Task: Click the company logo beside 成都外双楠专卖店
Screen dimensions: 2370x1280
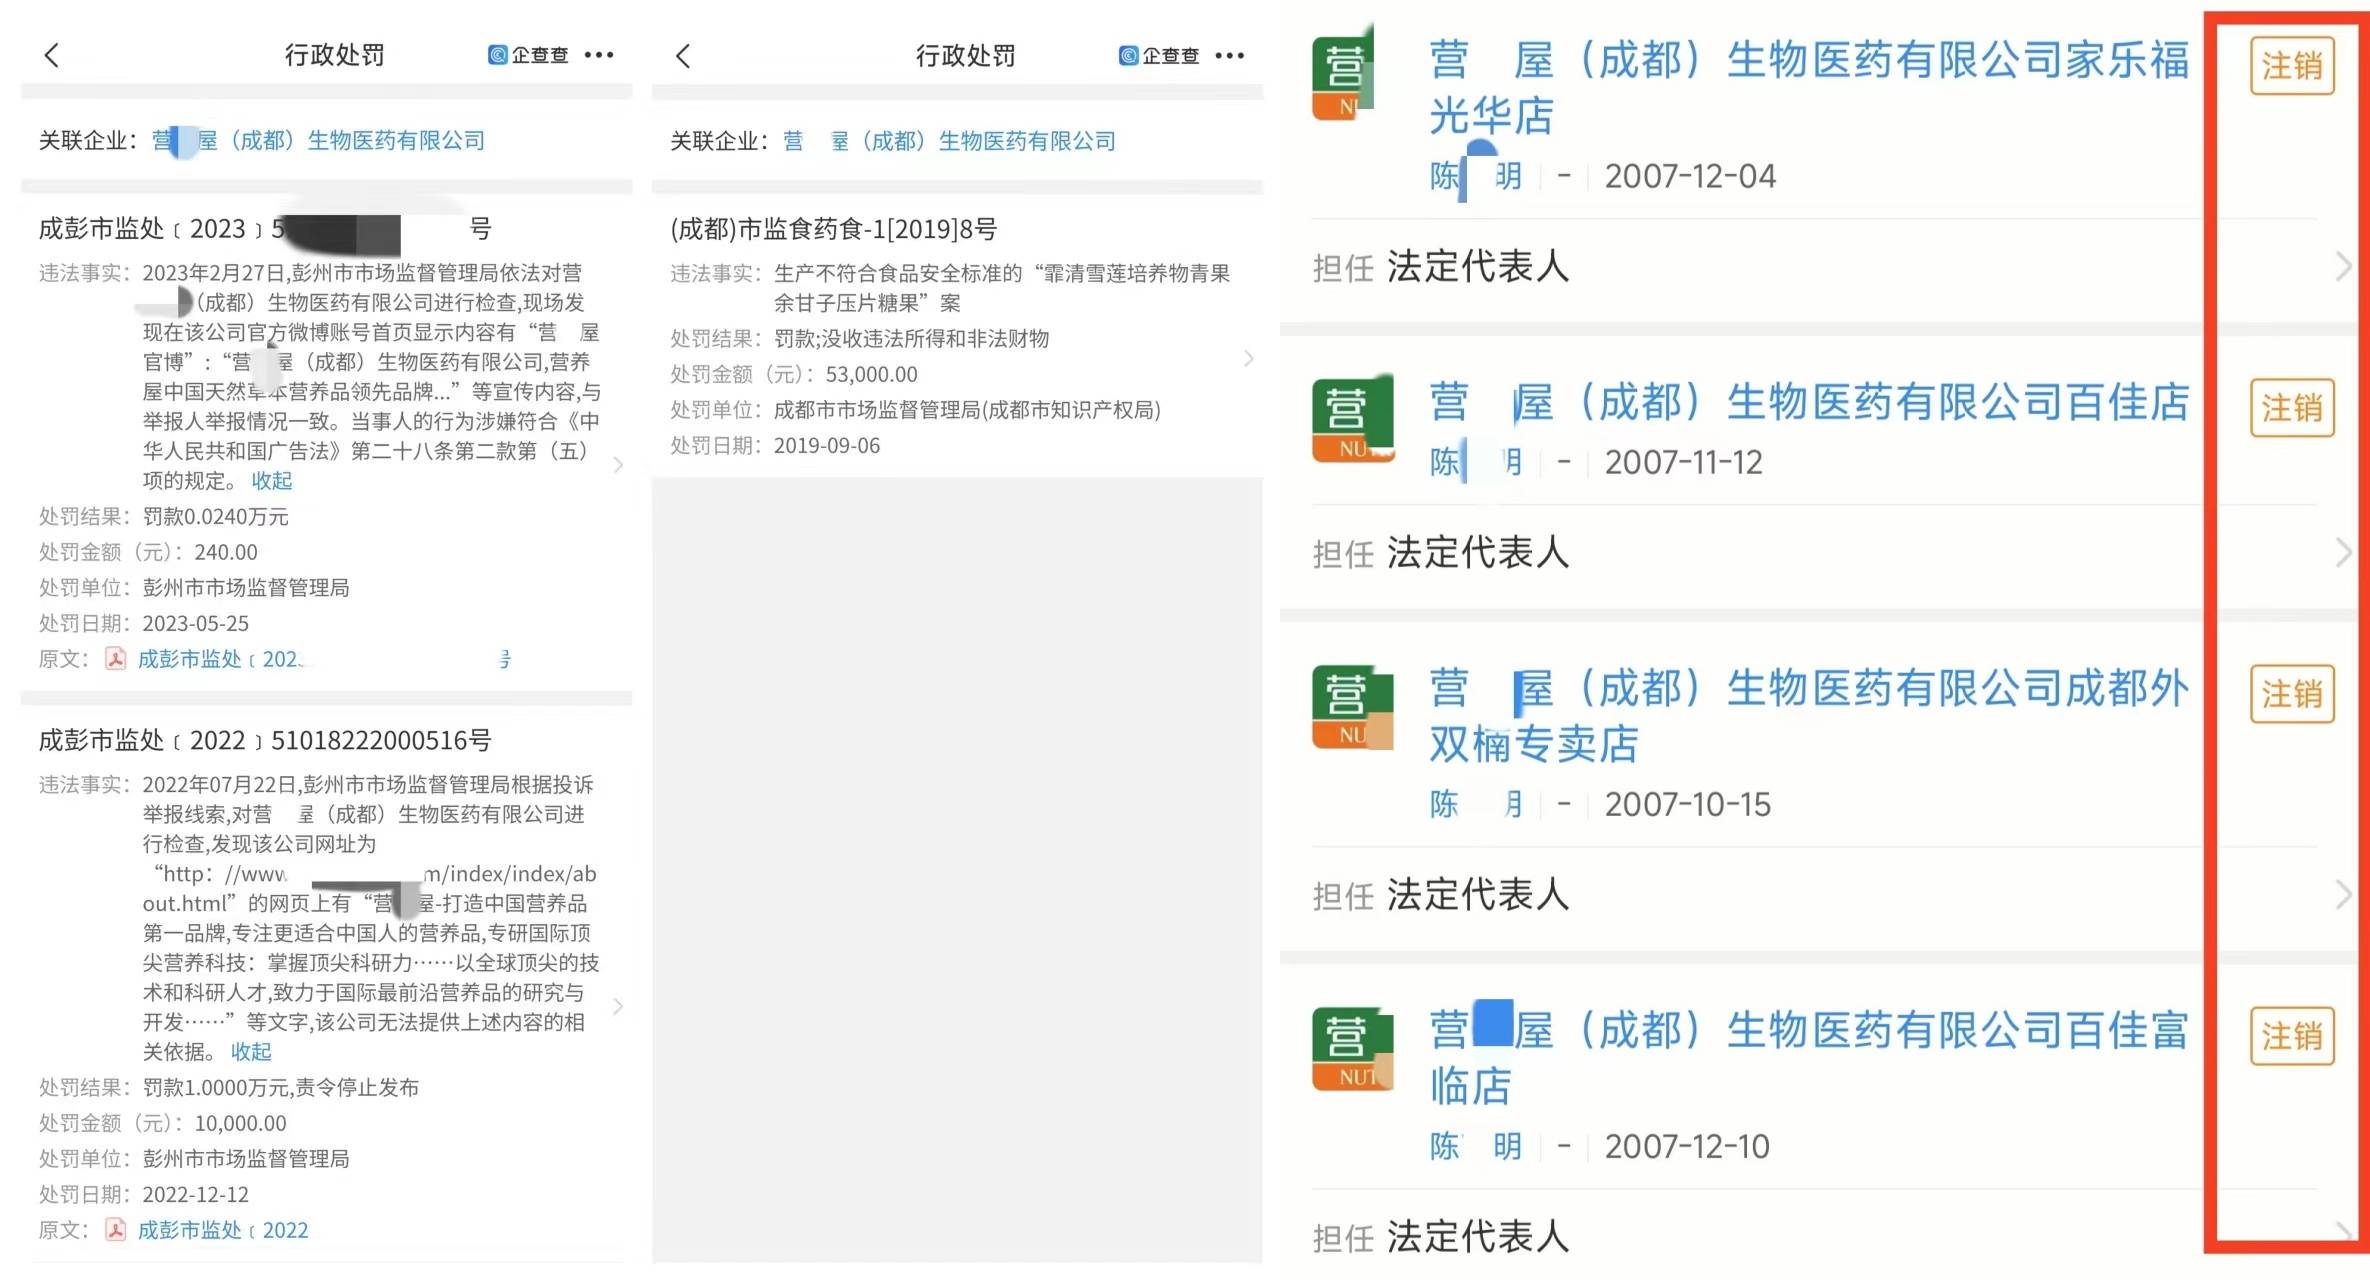Action: 1352,706
